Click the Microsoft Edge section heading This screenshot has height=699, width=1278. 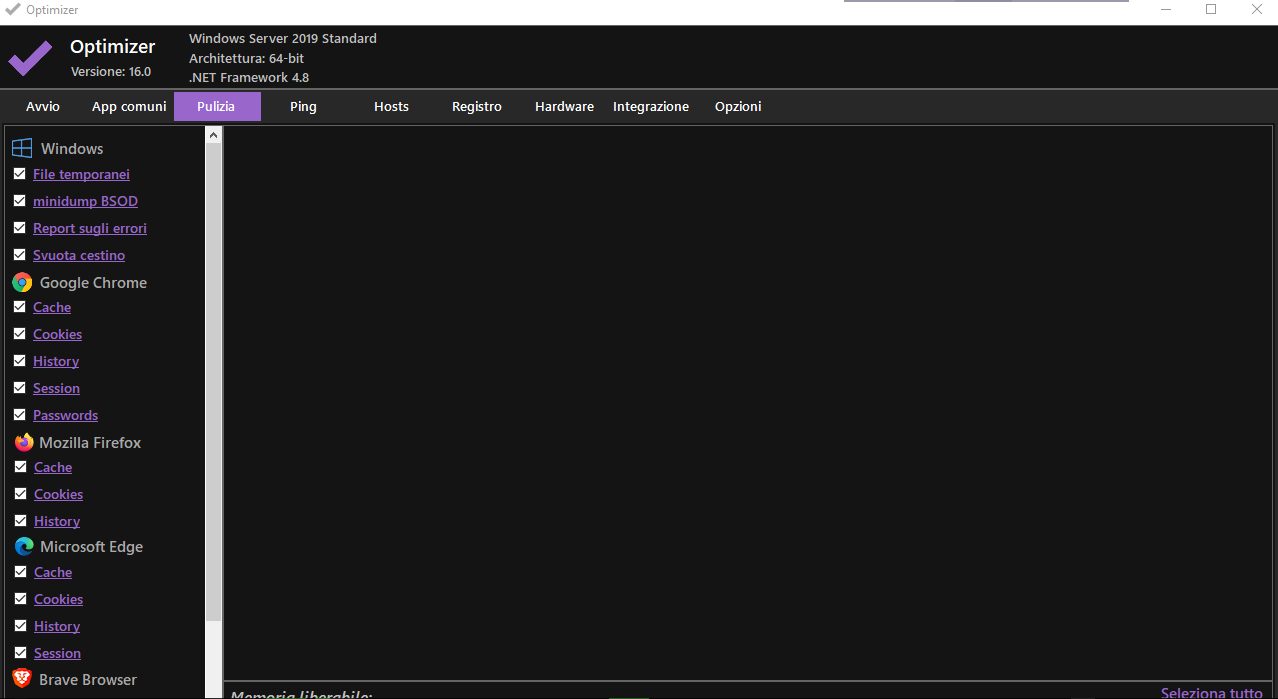91,547
